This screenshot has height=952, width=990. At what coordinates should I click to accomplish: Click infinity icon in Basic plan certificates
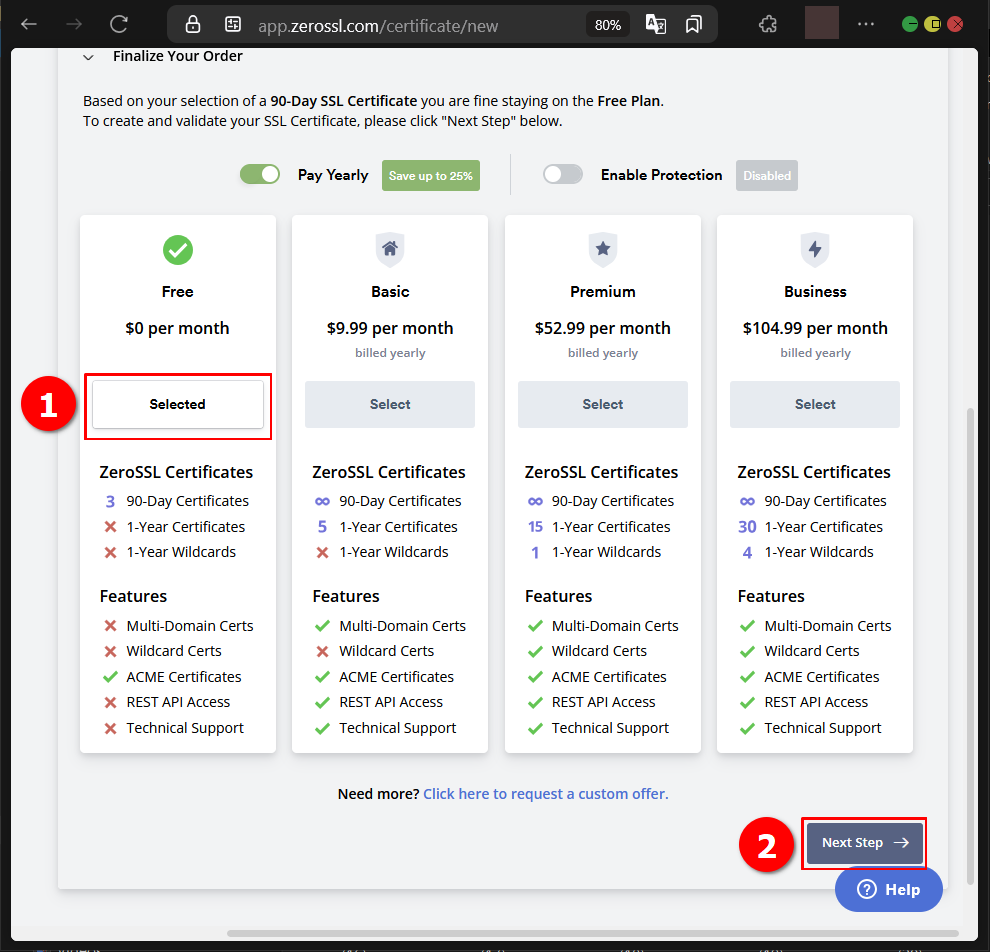(x=323, y=501)
